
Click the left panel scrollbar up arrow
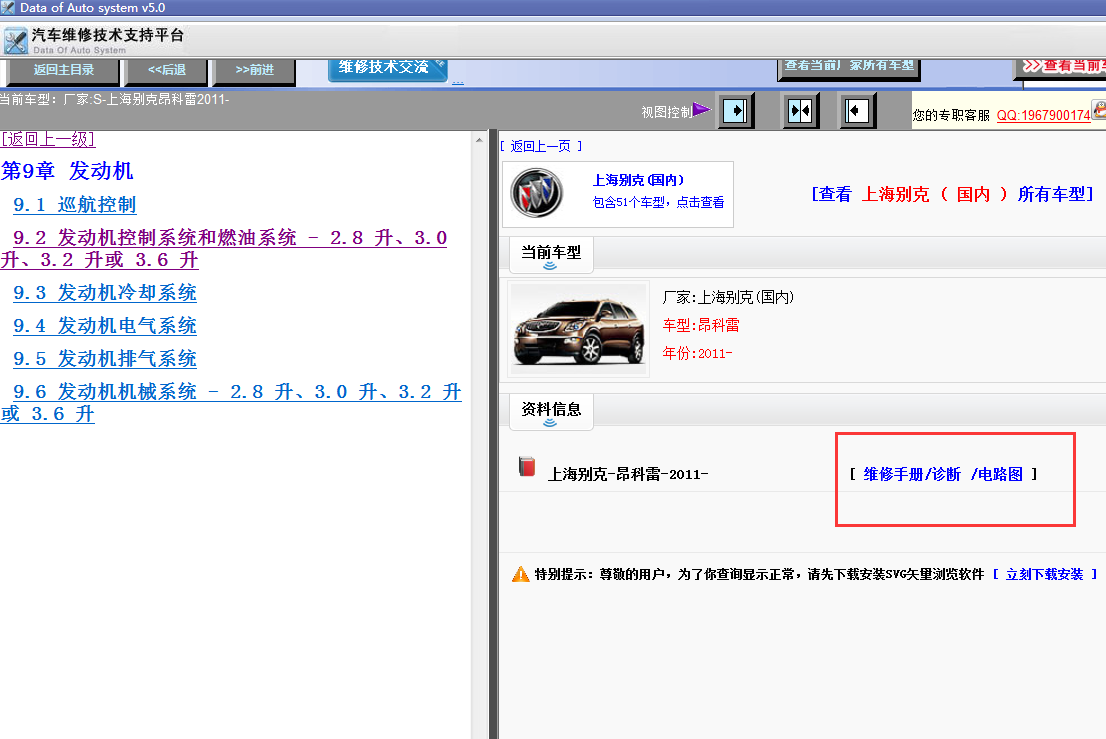pos(479,139)
